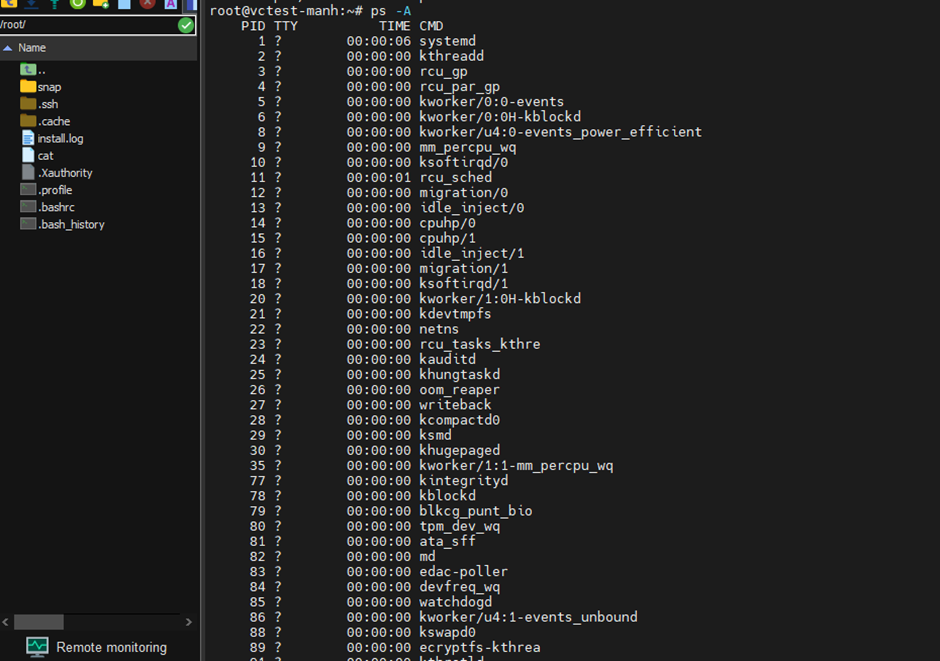Confirm the path with the green check icon
The height and width of the screenshot is (661, 940).
click(186, 25)
